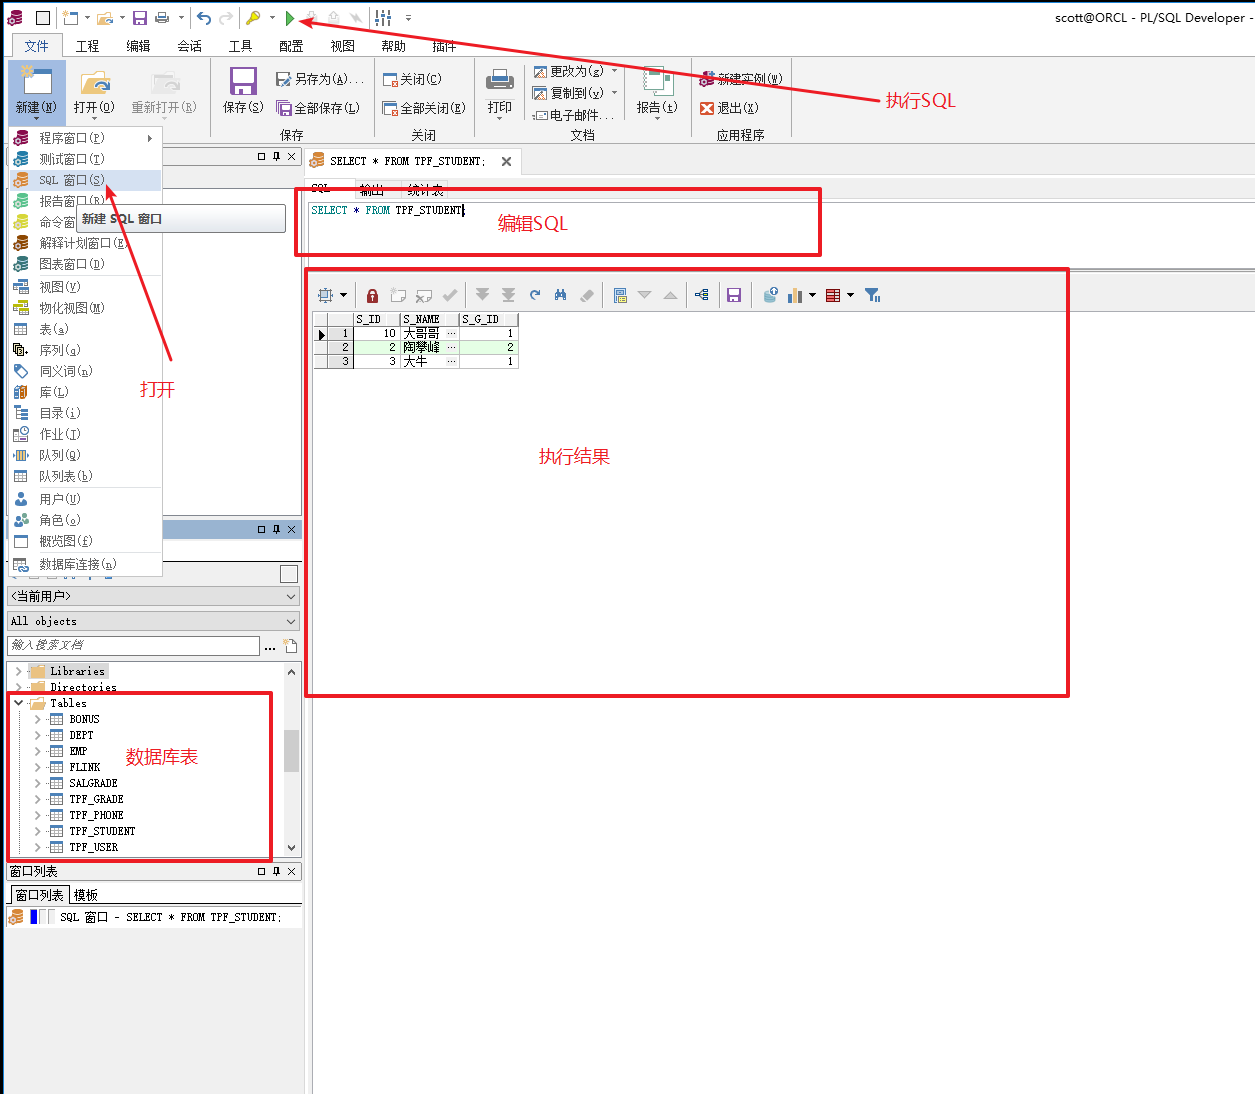Image resolution: width=1255 pixels, height=1094 pixels.
Task: Click the red grid Export results icon
Action: point(833,295)
